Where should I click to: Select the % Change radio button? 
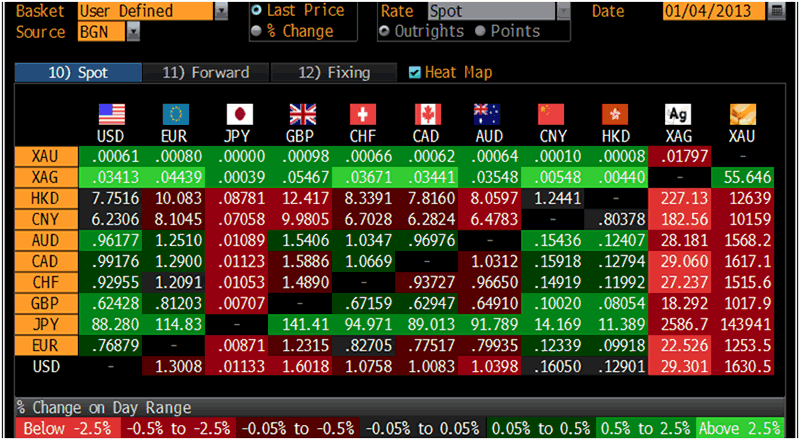(257, 31)
